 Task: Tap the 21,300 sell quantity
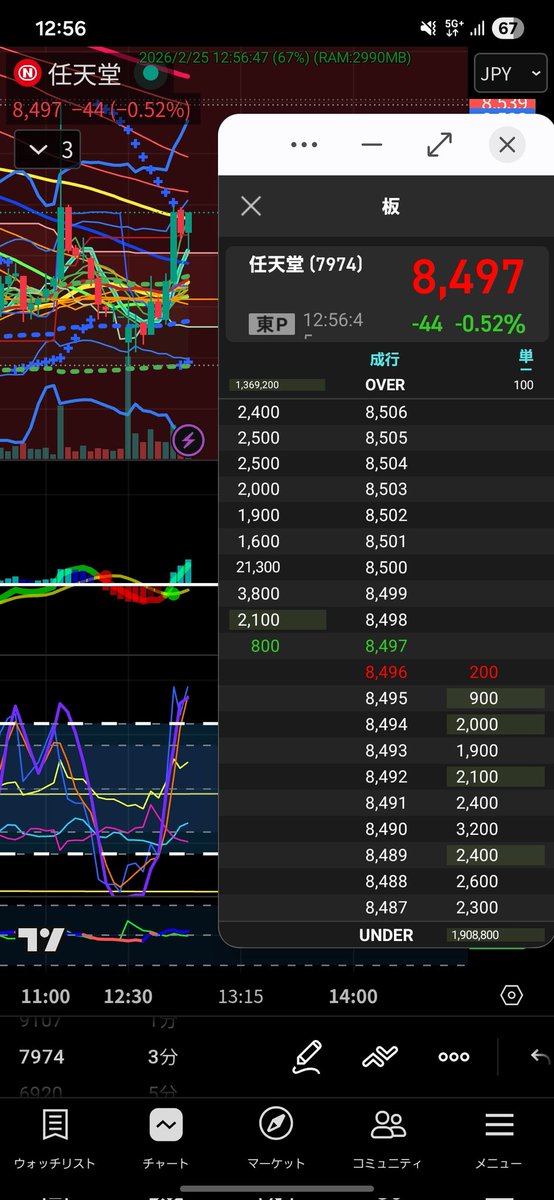(x=258, y=568)
